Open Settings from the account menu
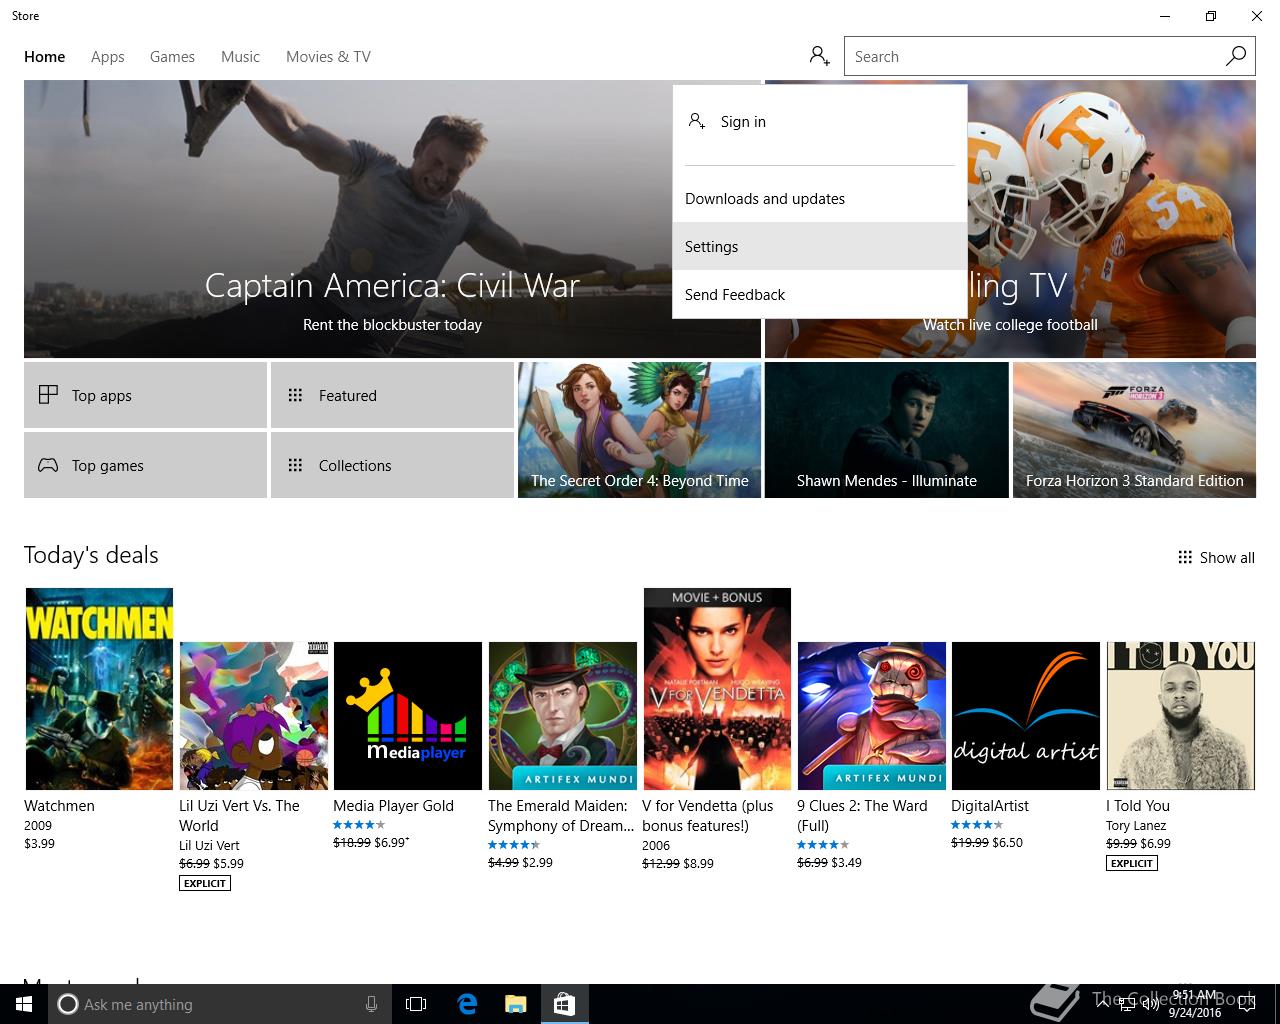Image resolution: width=1280 pixels, height=1024 pixels. [820, 246]
